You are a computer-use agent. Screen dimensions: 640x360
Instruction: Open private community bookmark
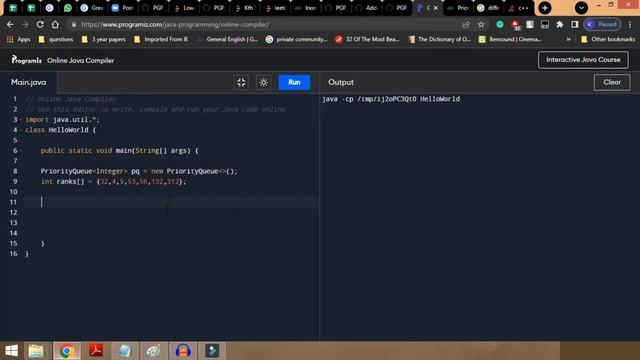297,39
